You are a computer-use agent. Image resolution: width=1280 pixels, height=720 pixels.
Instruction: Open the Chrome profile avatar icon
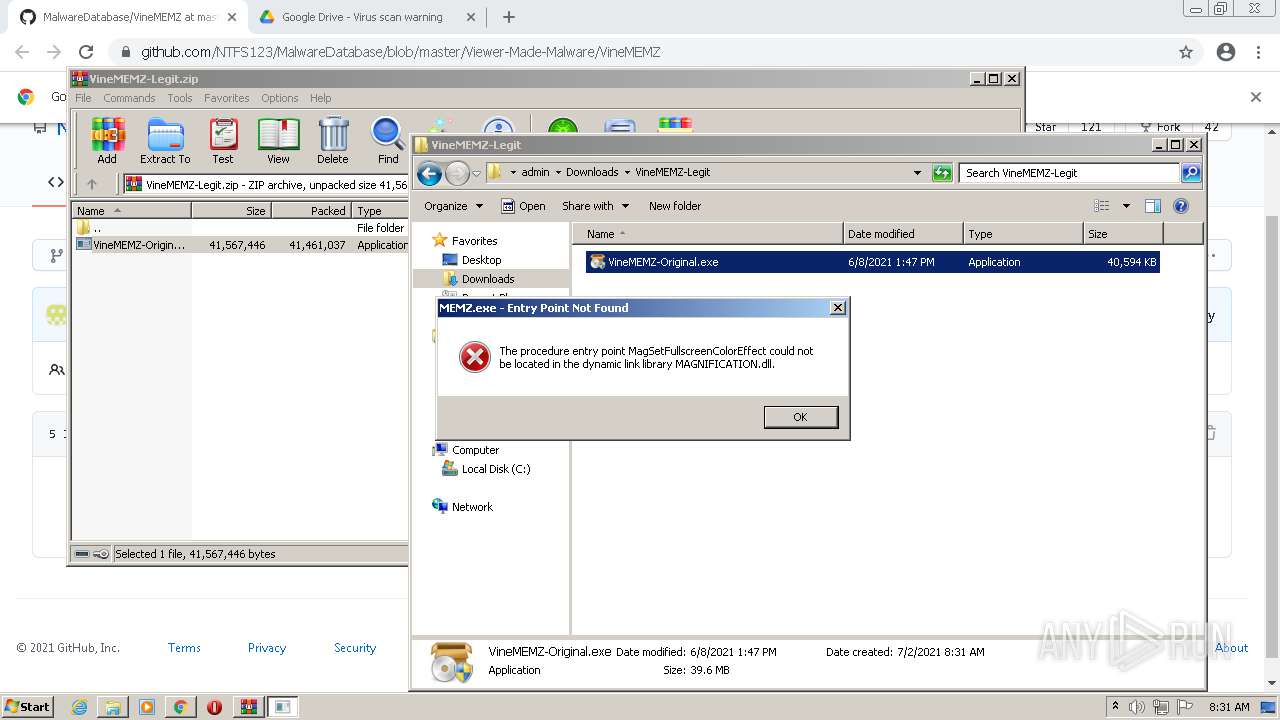(x=1226, y=52)
